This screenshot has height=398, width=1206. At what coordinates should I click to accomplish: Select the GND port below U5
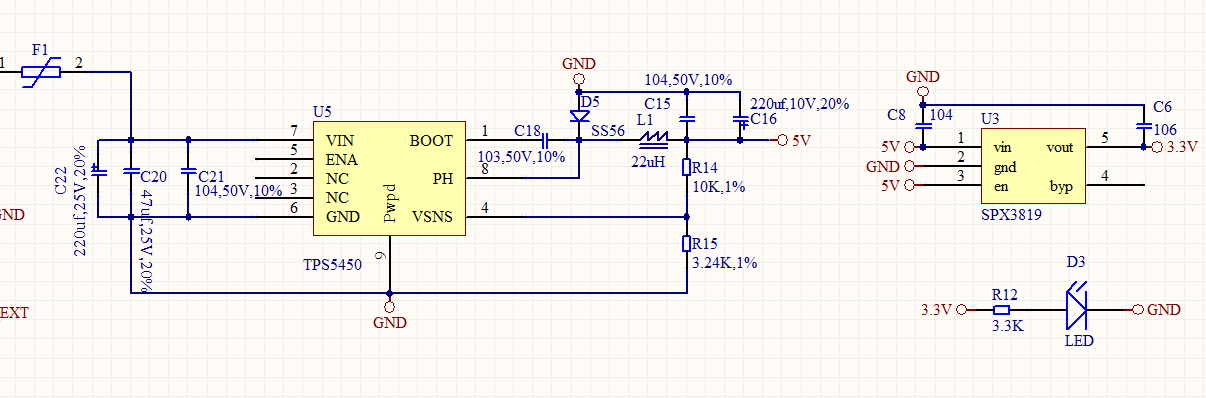click(x=389, y=315)
